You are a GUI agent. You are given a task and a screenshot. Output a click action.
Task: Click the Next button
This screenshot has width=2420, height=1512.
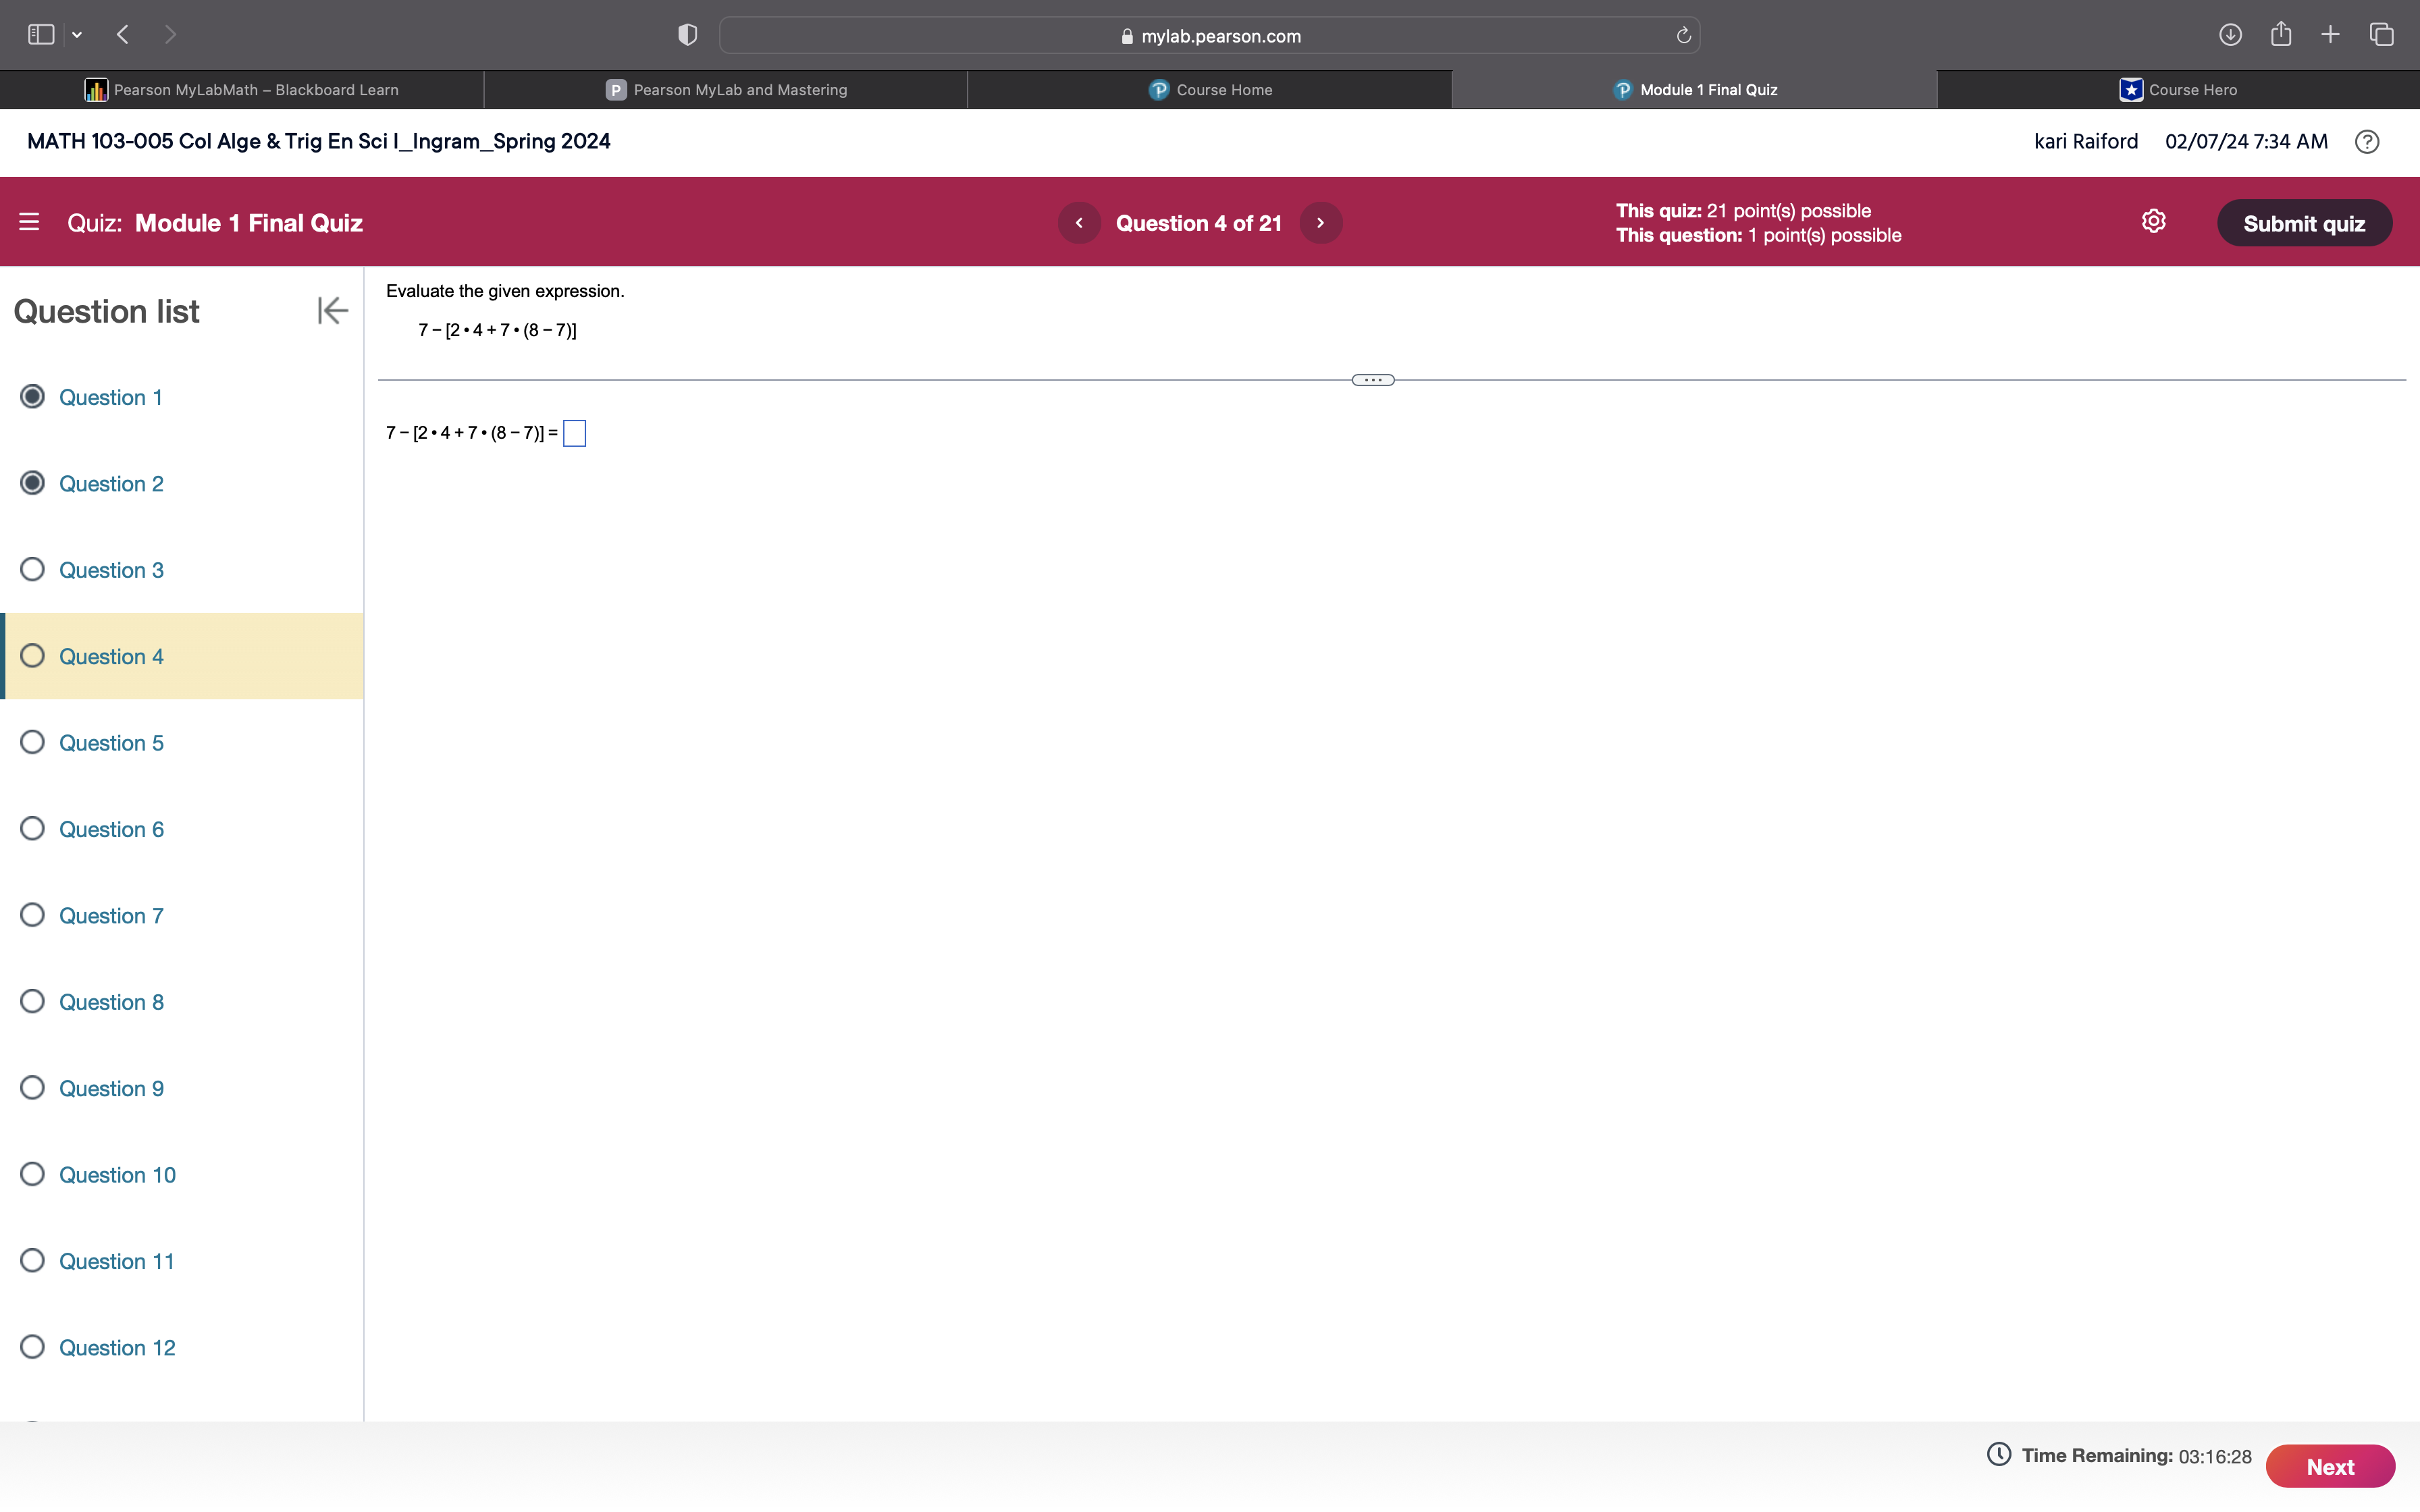click(x=2329, y=1466)
